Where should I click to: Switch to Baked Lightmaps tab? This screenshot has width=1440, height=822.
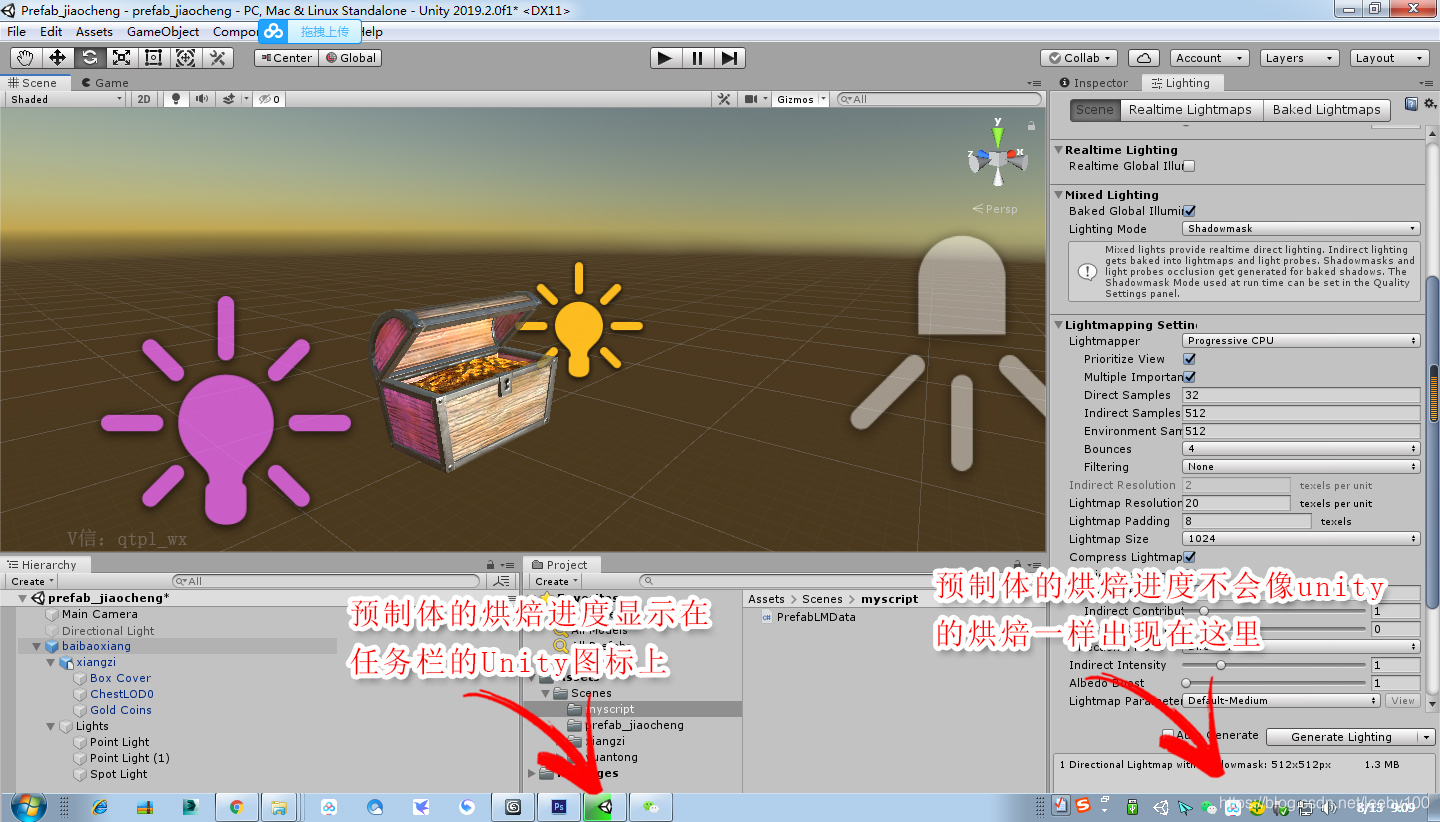click(1326, 110)
